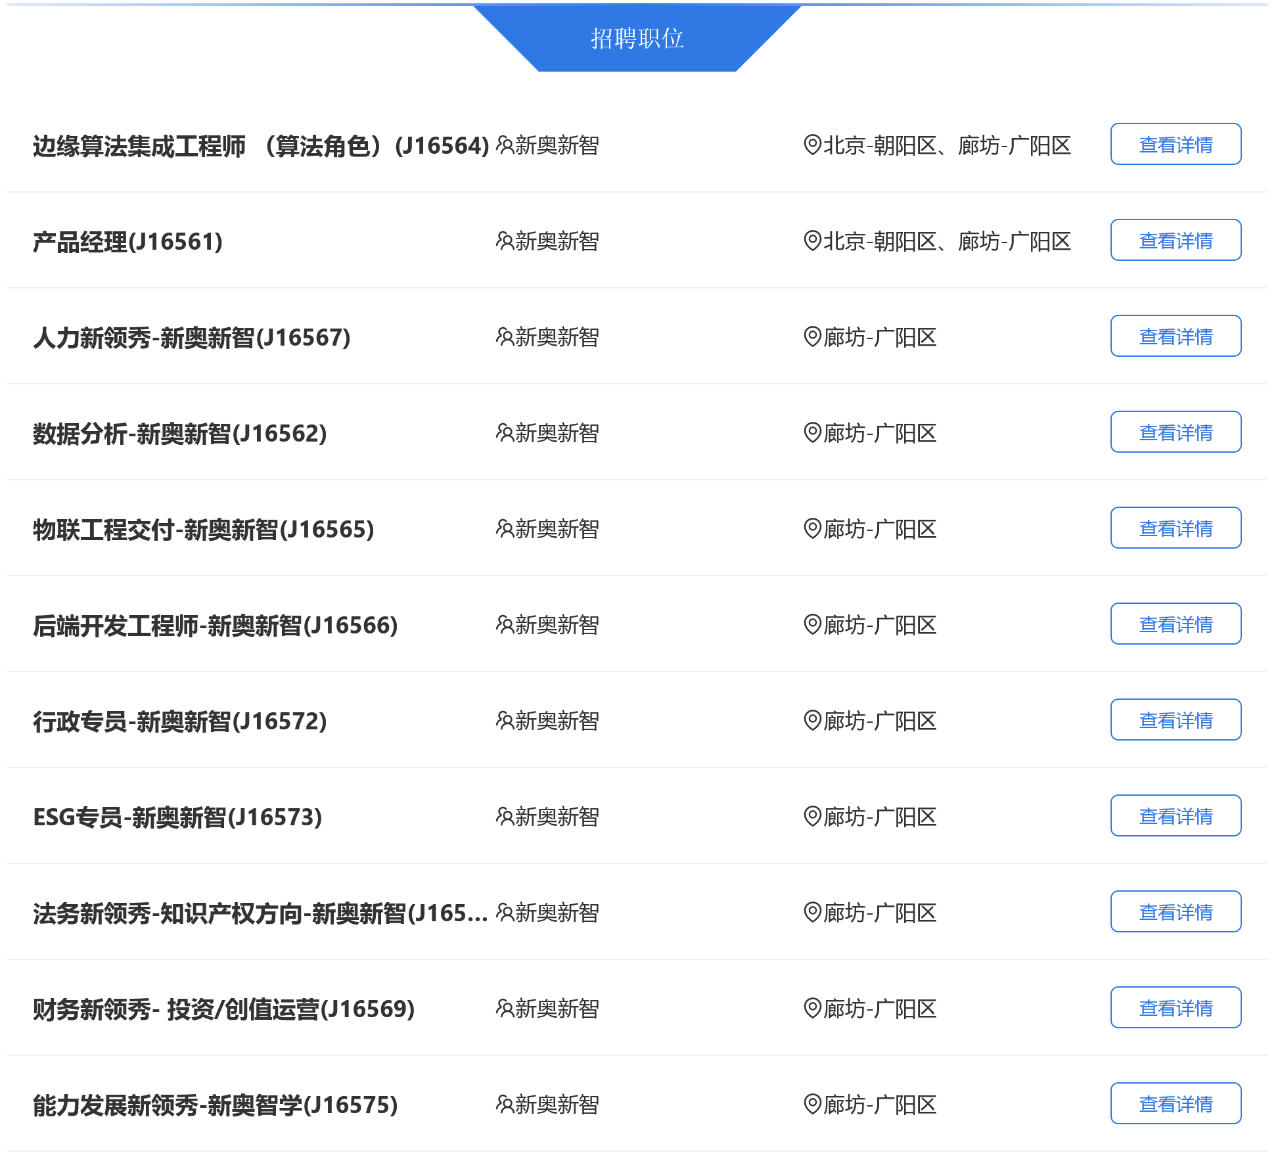The height and width of the screenshot is (1155, 1280).
Task: Click location pin in 人力新领秀 row
Action: 813,337
